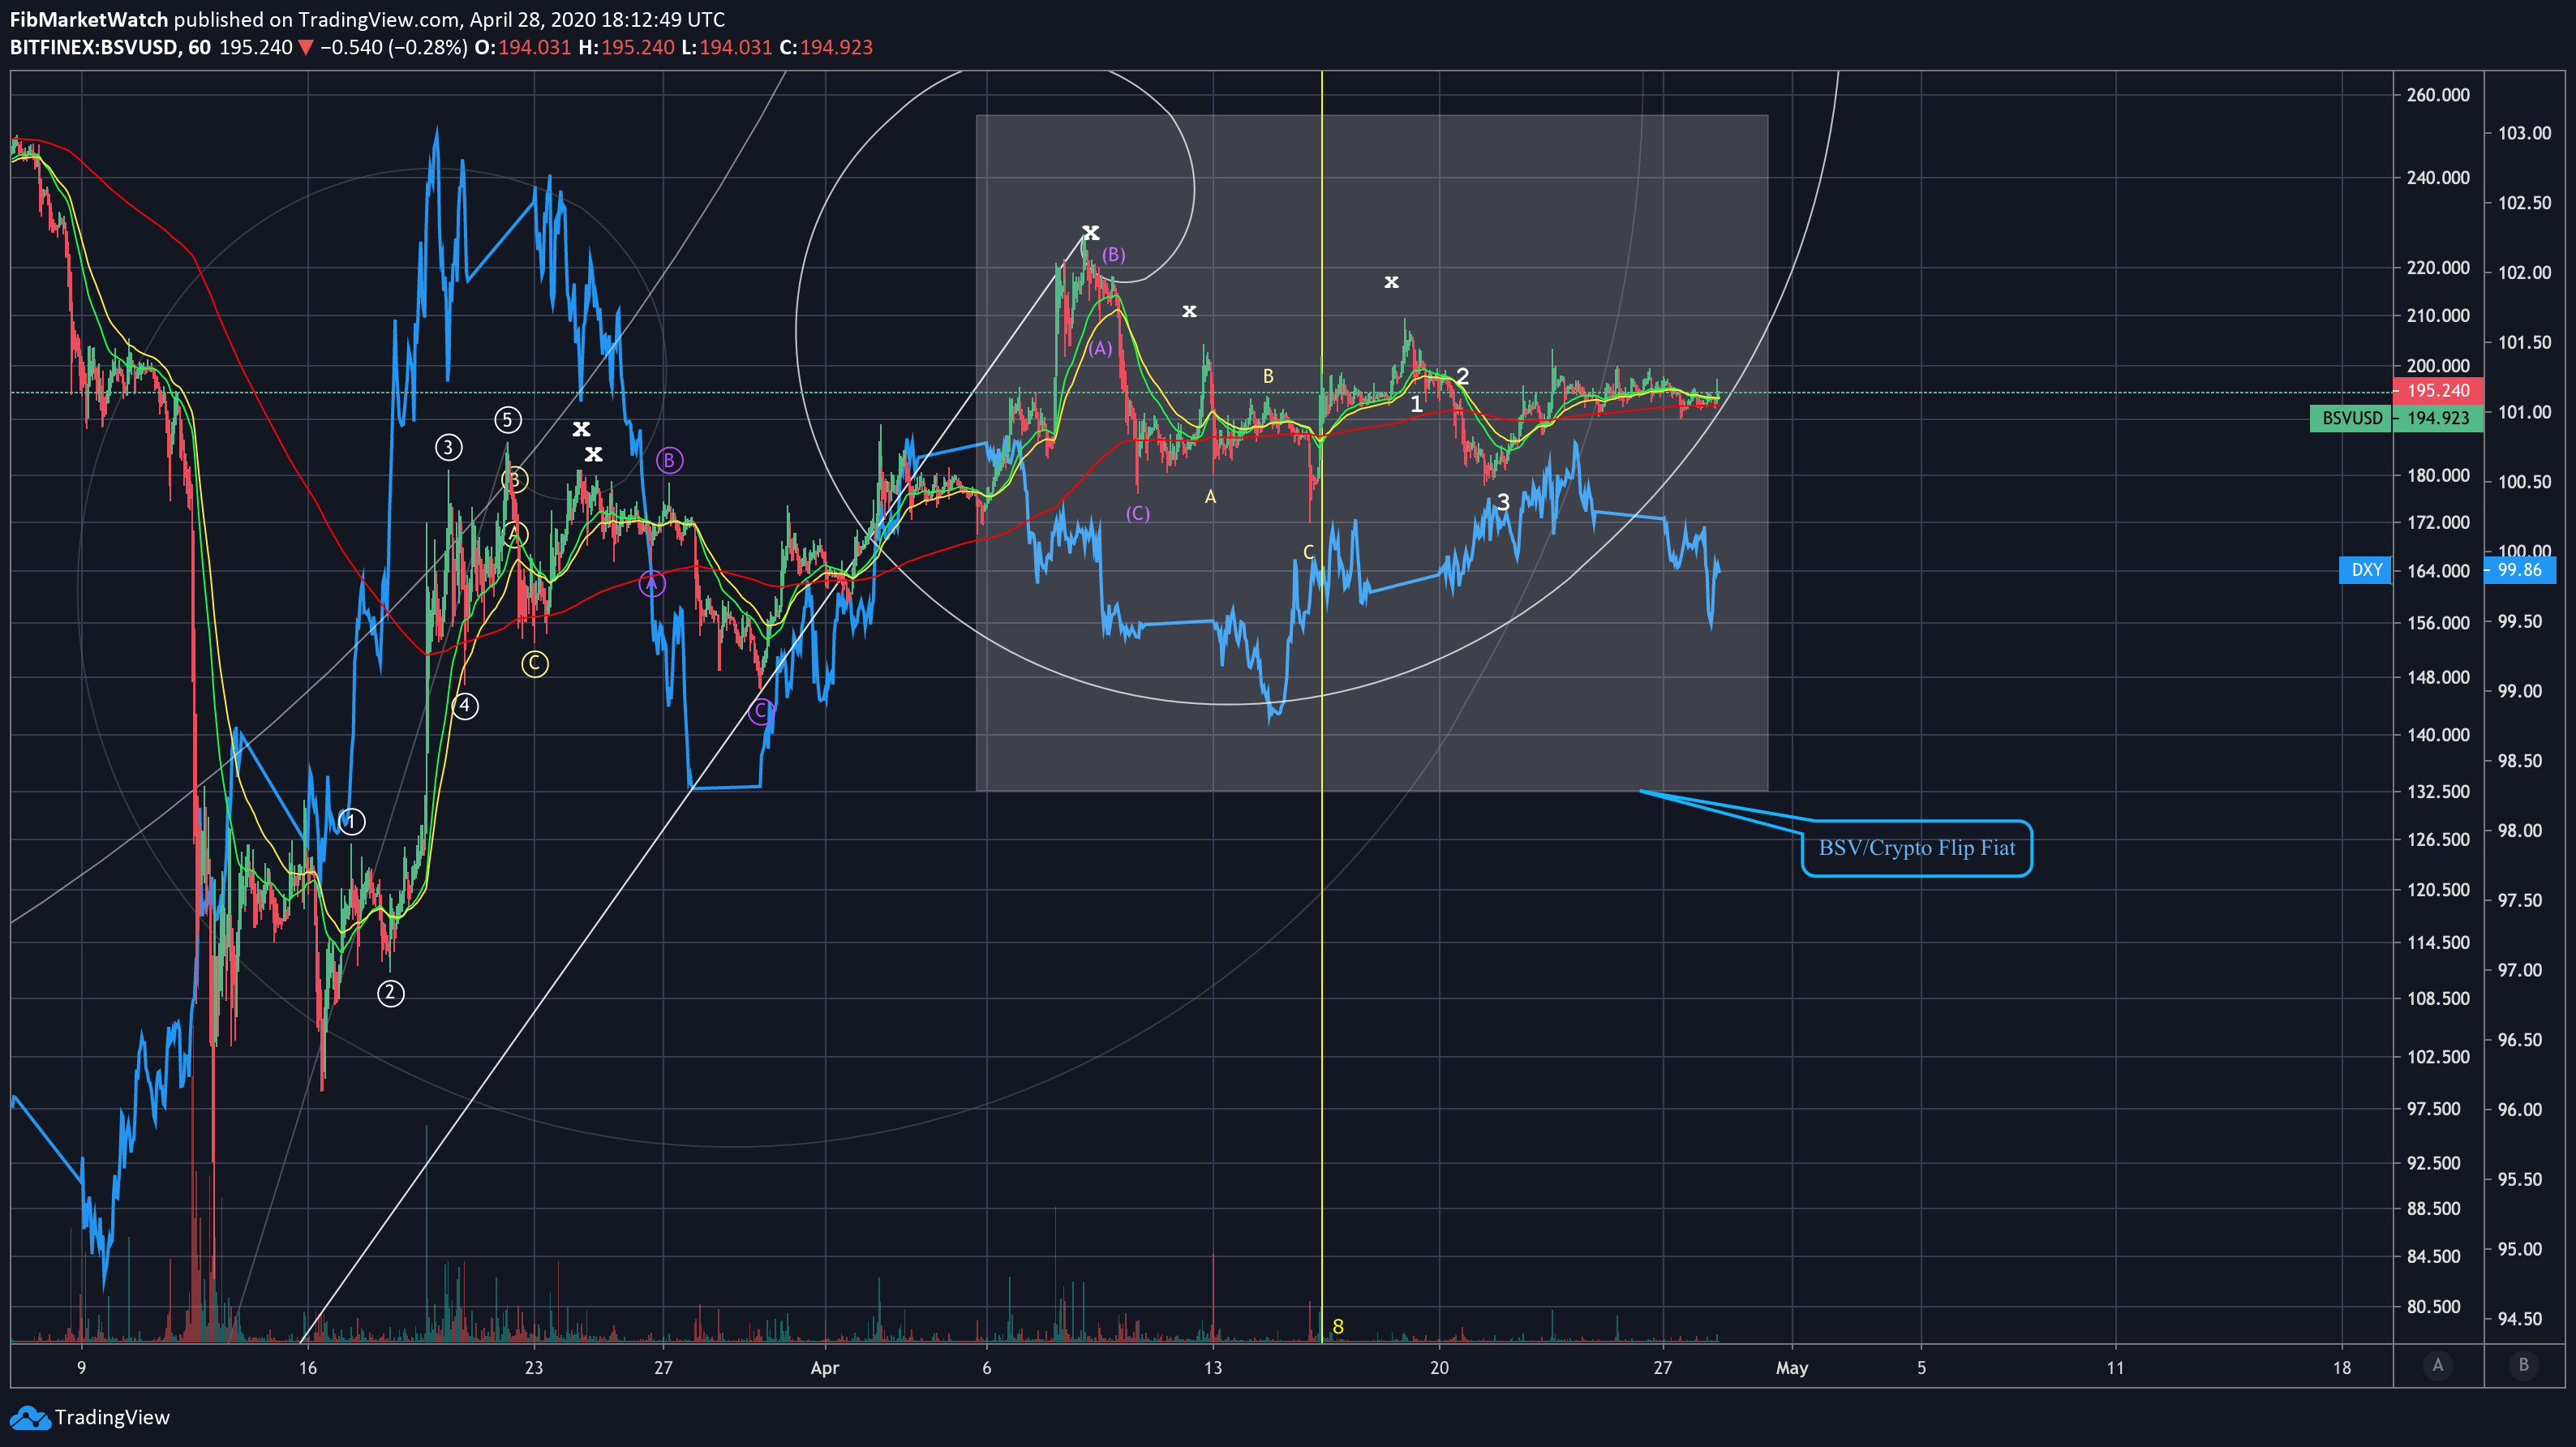This screenshot has height=1447, width=2576.
Task: Click the H:195.240 high value in header
Action: [x=627, y=47]
